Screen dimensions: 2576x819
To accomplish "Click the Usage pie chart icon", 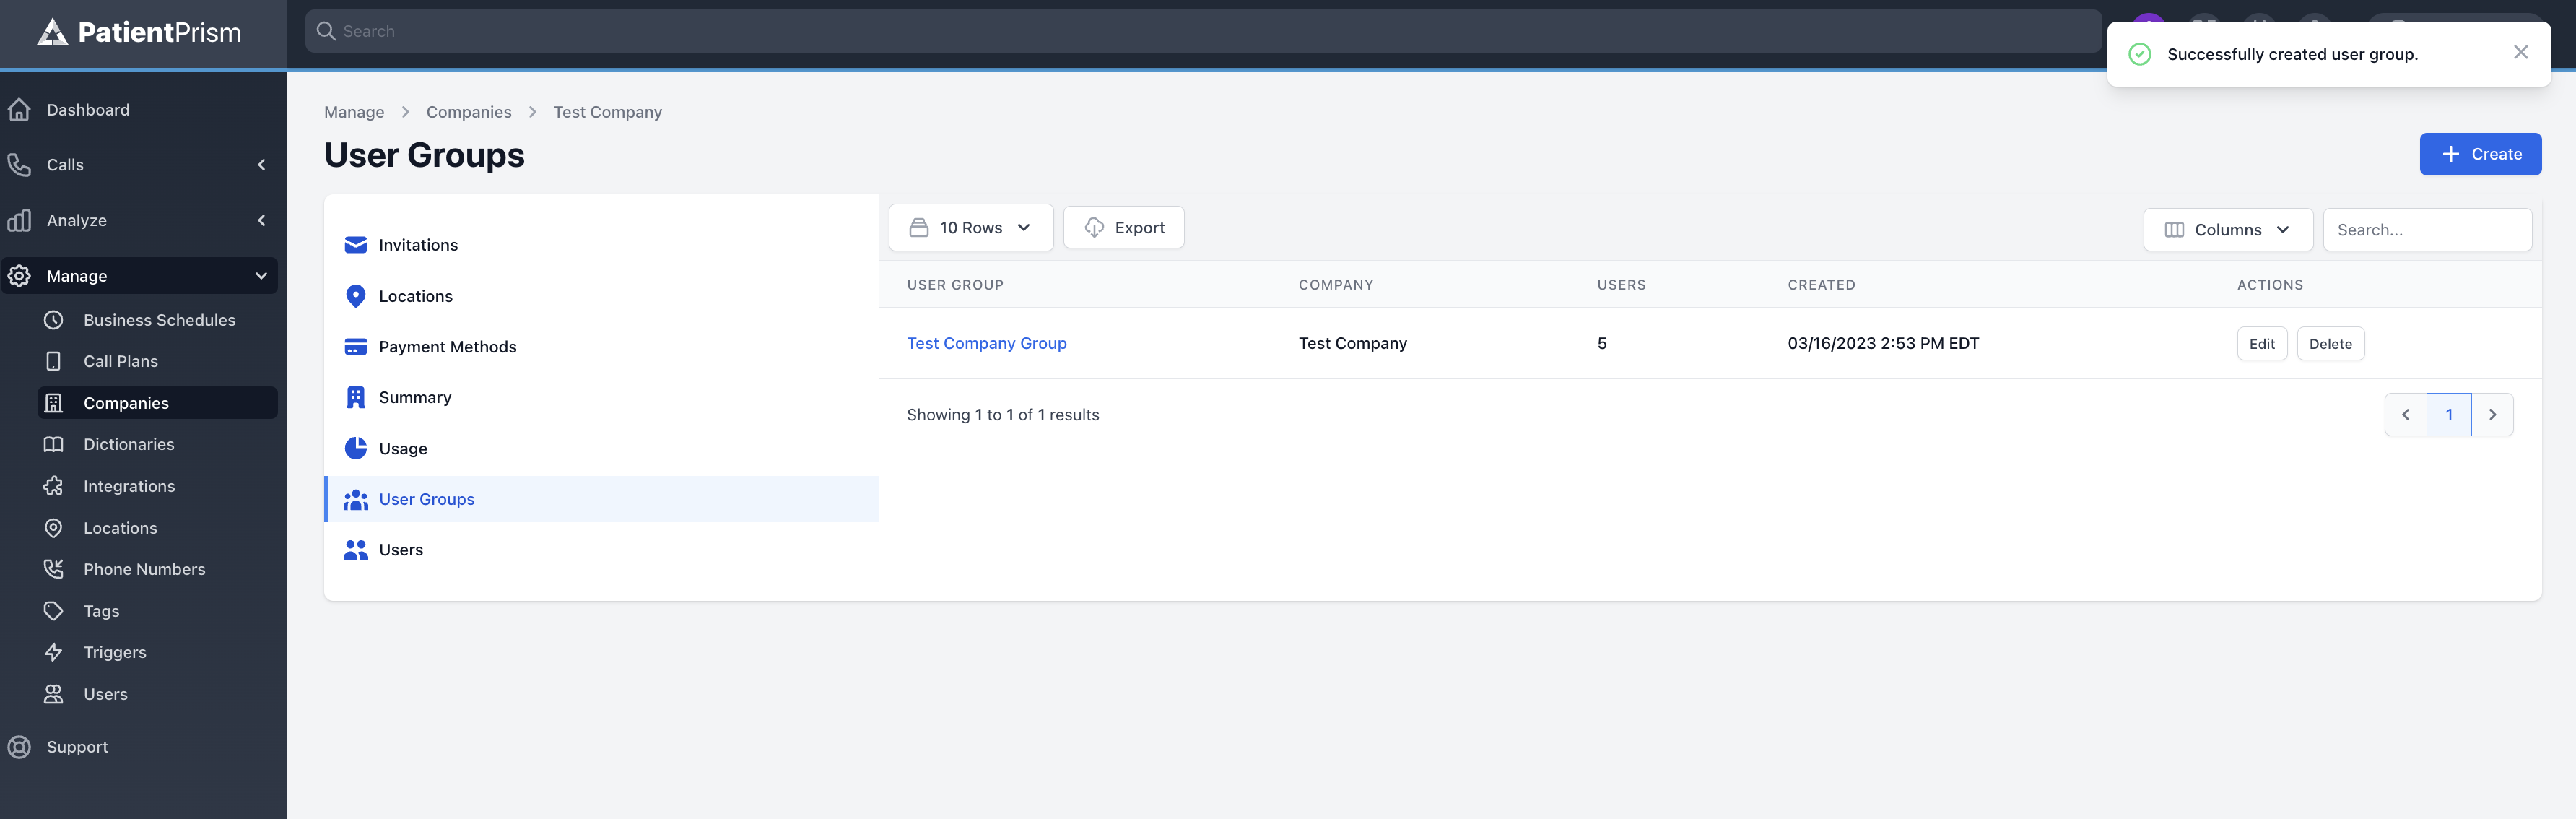I will 355,448.
